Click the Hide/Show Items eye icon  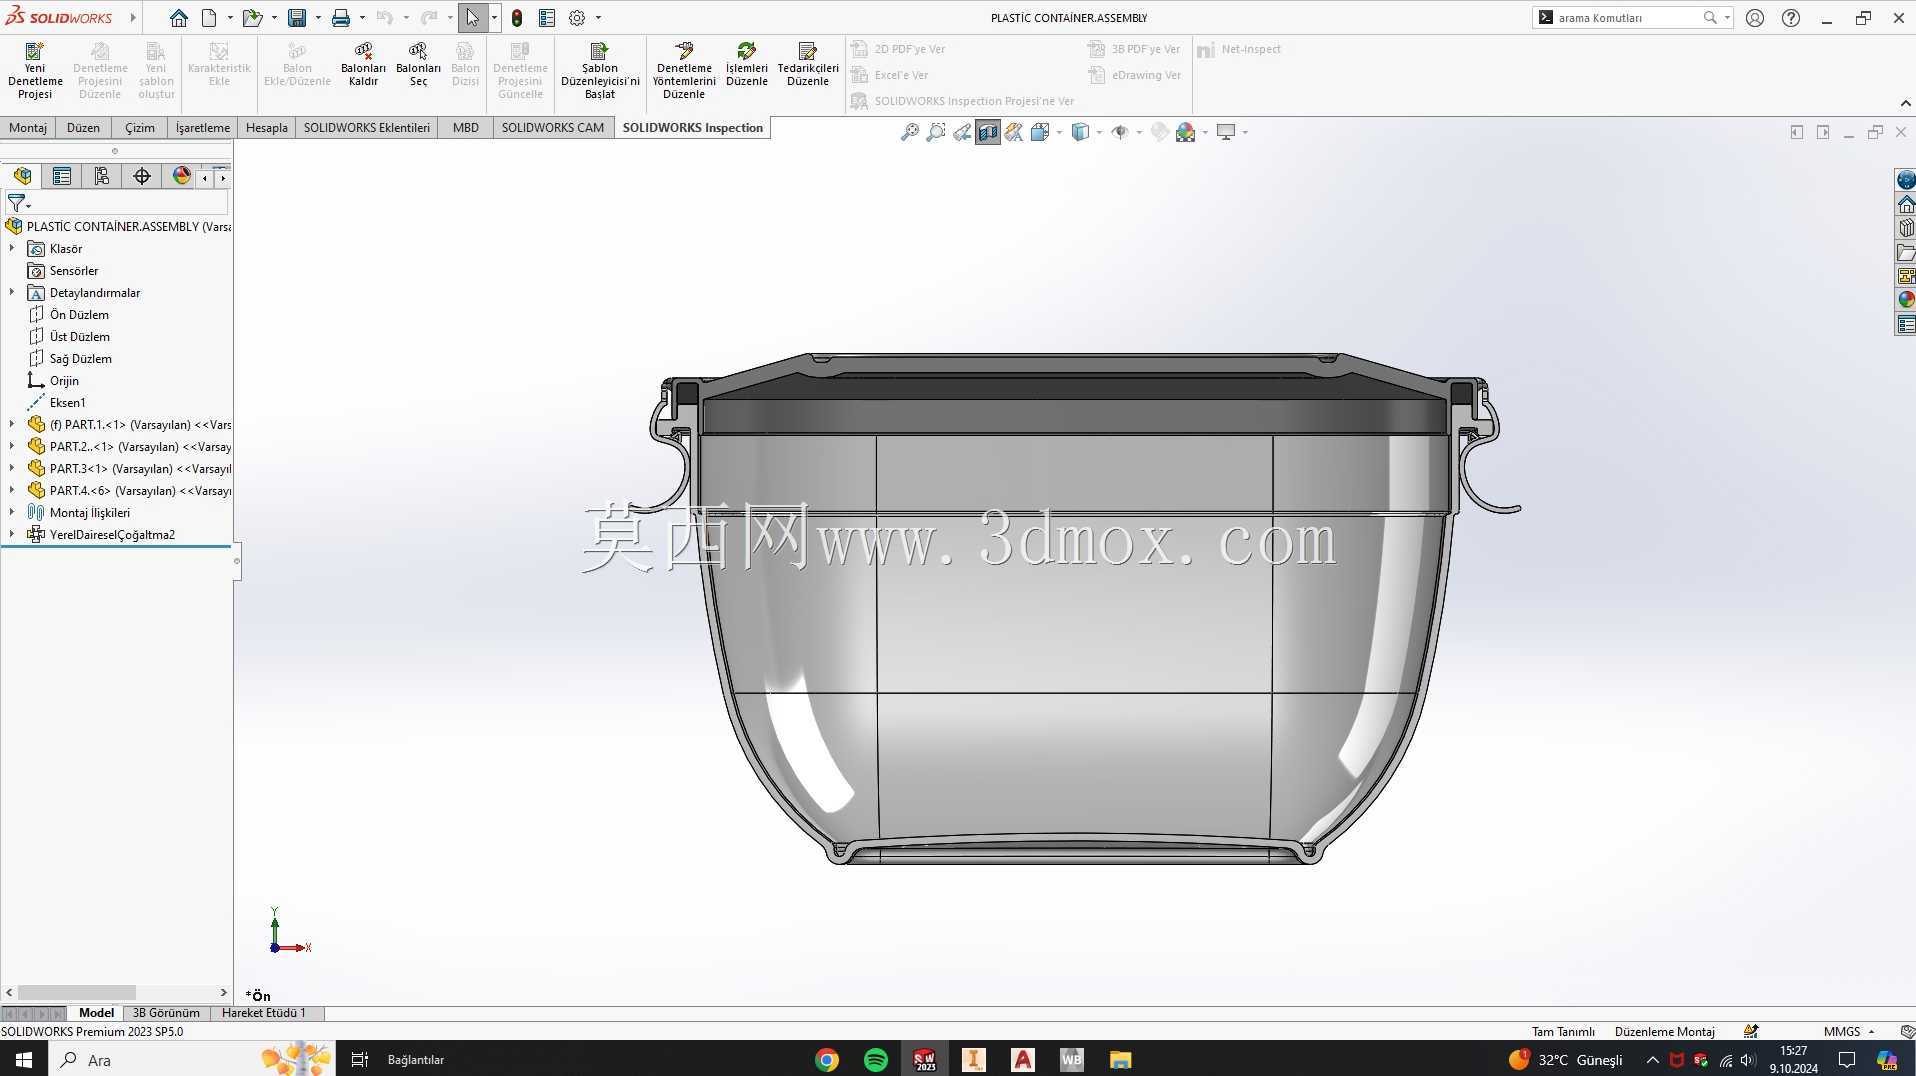coord(1120,132)
